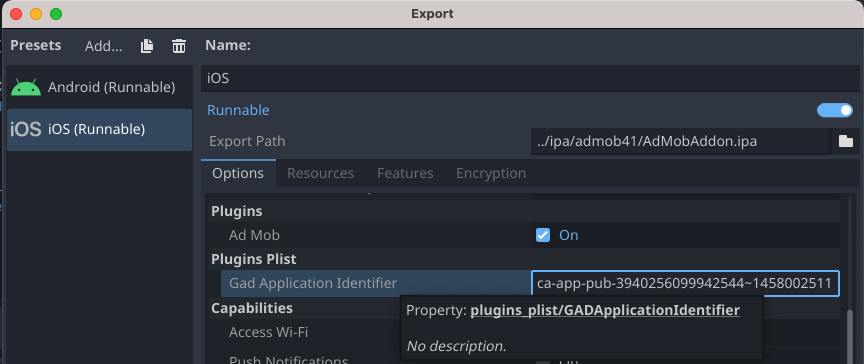Delete the selected preset with trash icon
This screenshot has height=364, width=864.
(x=179, y=46)
